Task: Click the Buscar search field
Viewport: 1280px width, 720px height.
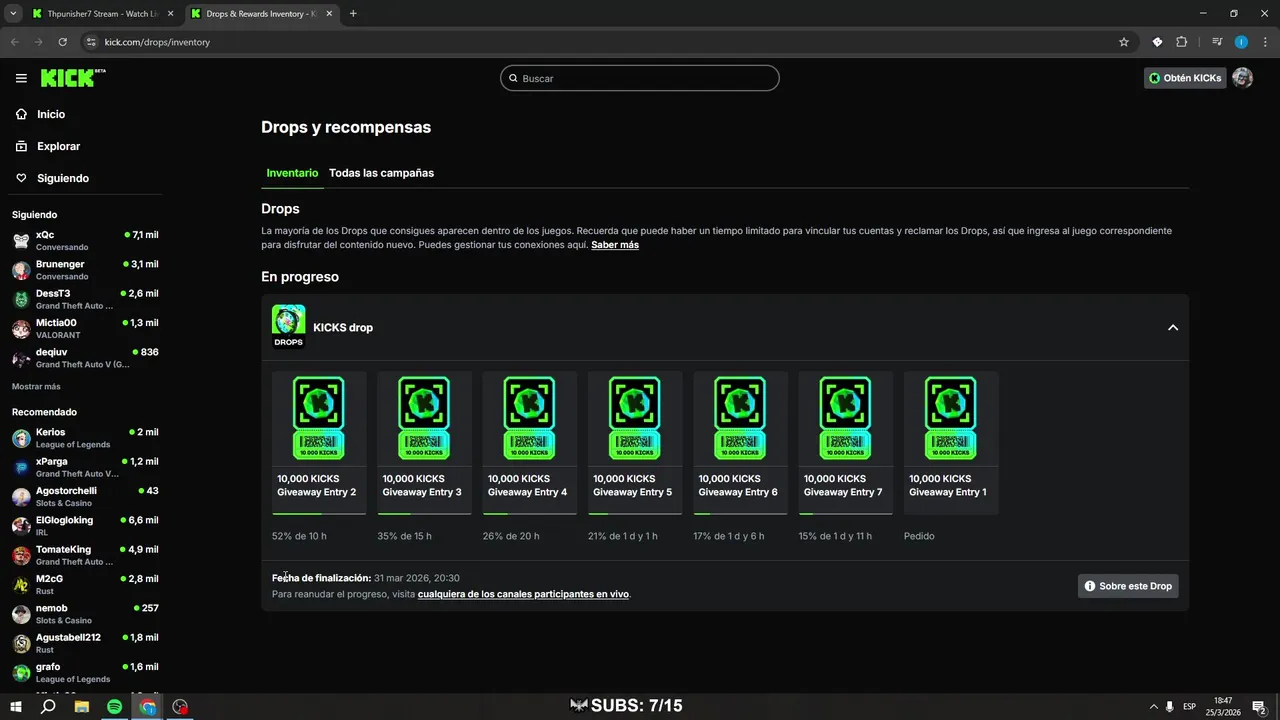Action: [x=640, y=78]
